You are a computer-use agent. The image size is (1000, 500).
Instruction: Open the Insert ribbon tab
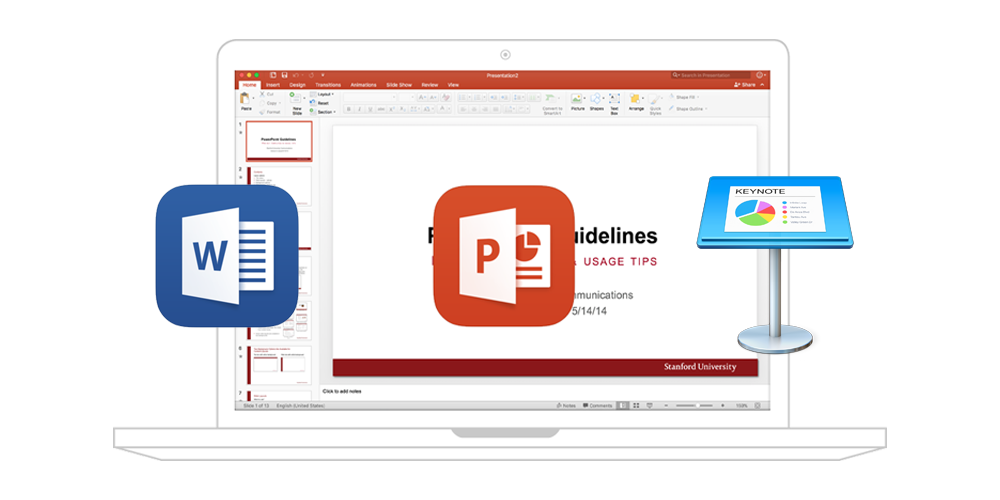273,85
